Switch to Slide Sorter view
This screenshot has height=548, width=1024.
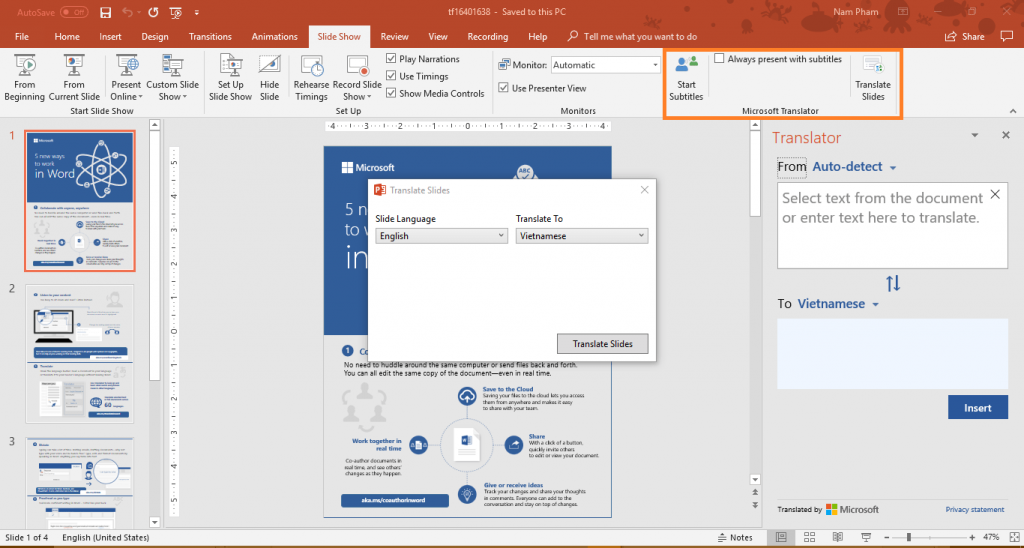(809, 537)
